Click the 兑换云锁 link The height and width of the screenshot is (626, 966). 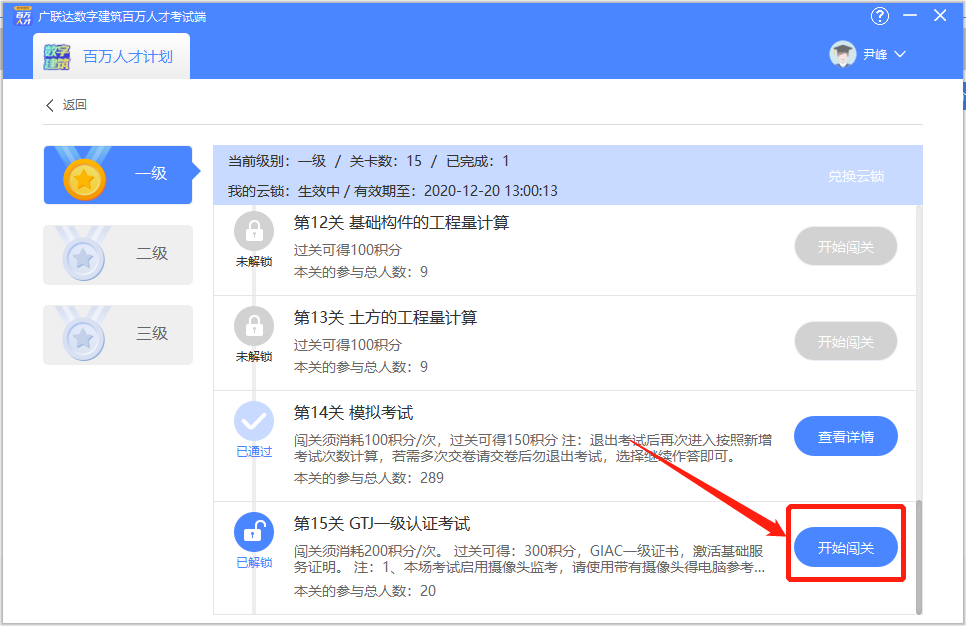click(x=856, y=176)
